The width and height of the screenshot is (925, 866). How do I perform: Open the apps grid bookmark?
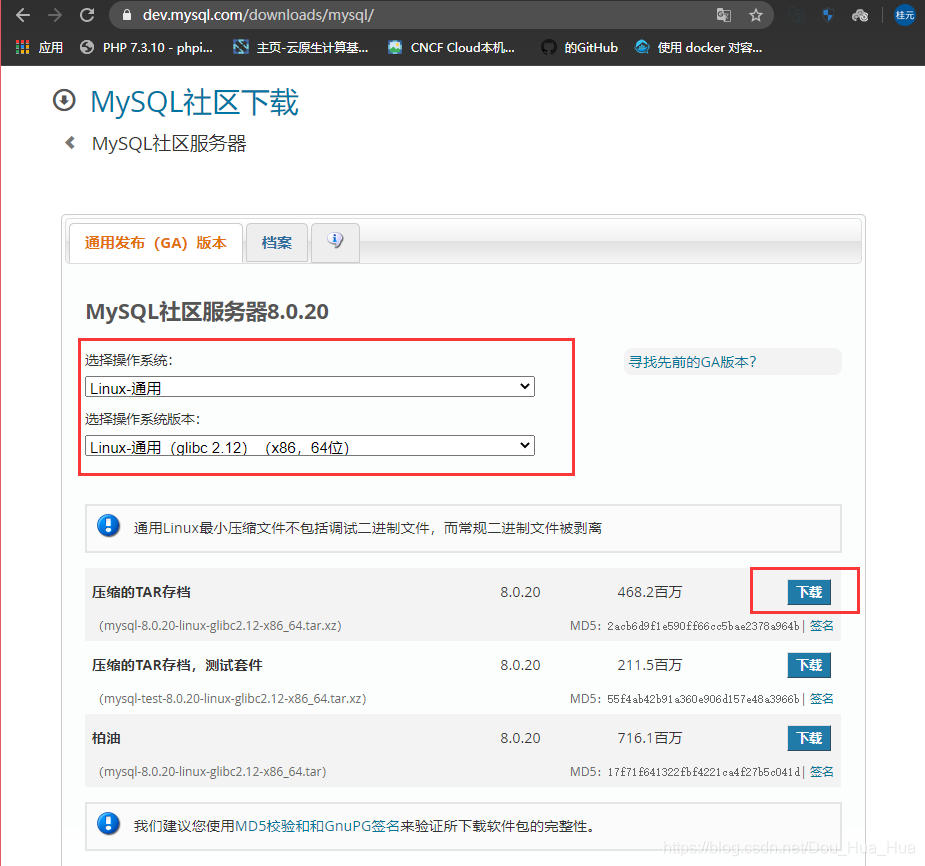coord(39,48)
